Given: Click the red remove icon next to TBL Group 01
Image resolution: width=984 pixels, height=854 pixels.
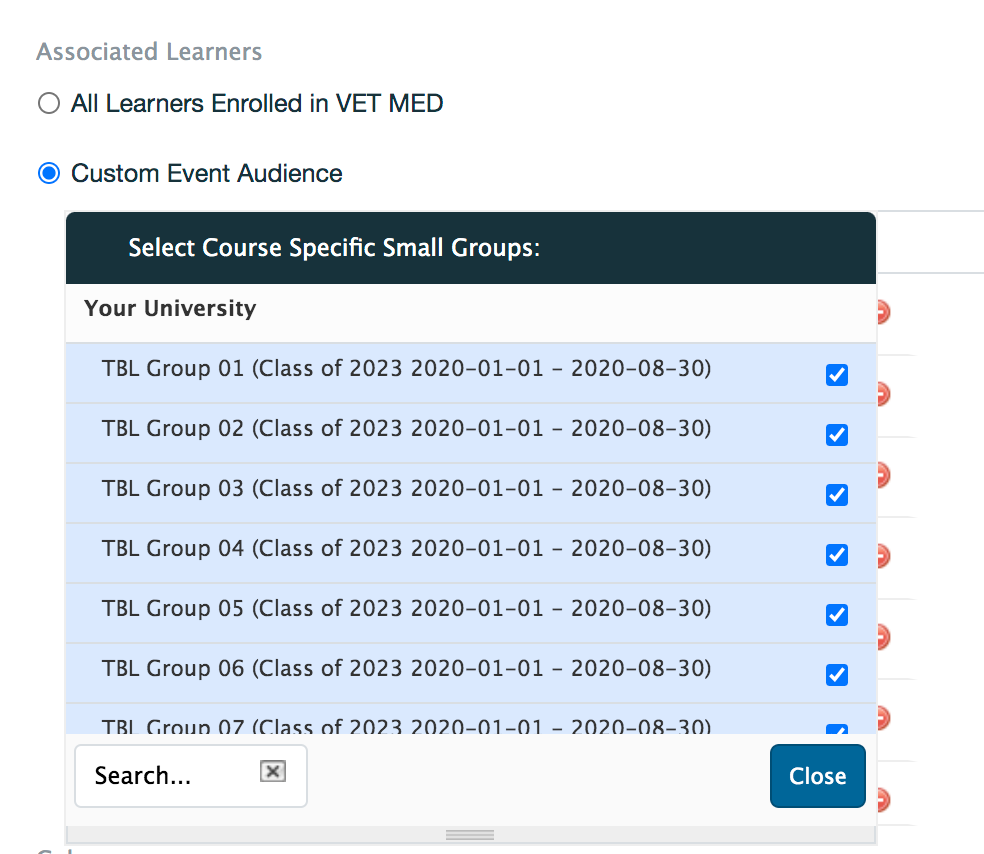Looking at the screenshot, I should pyautogui.click(x=881, y=394).
